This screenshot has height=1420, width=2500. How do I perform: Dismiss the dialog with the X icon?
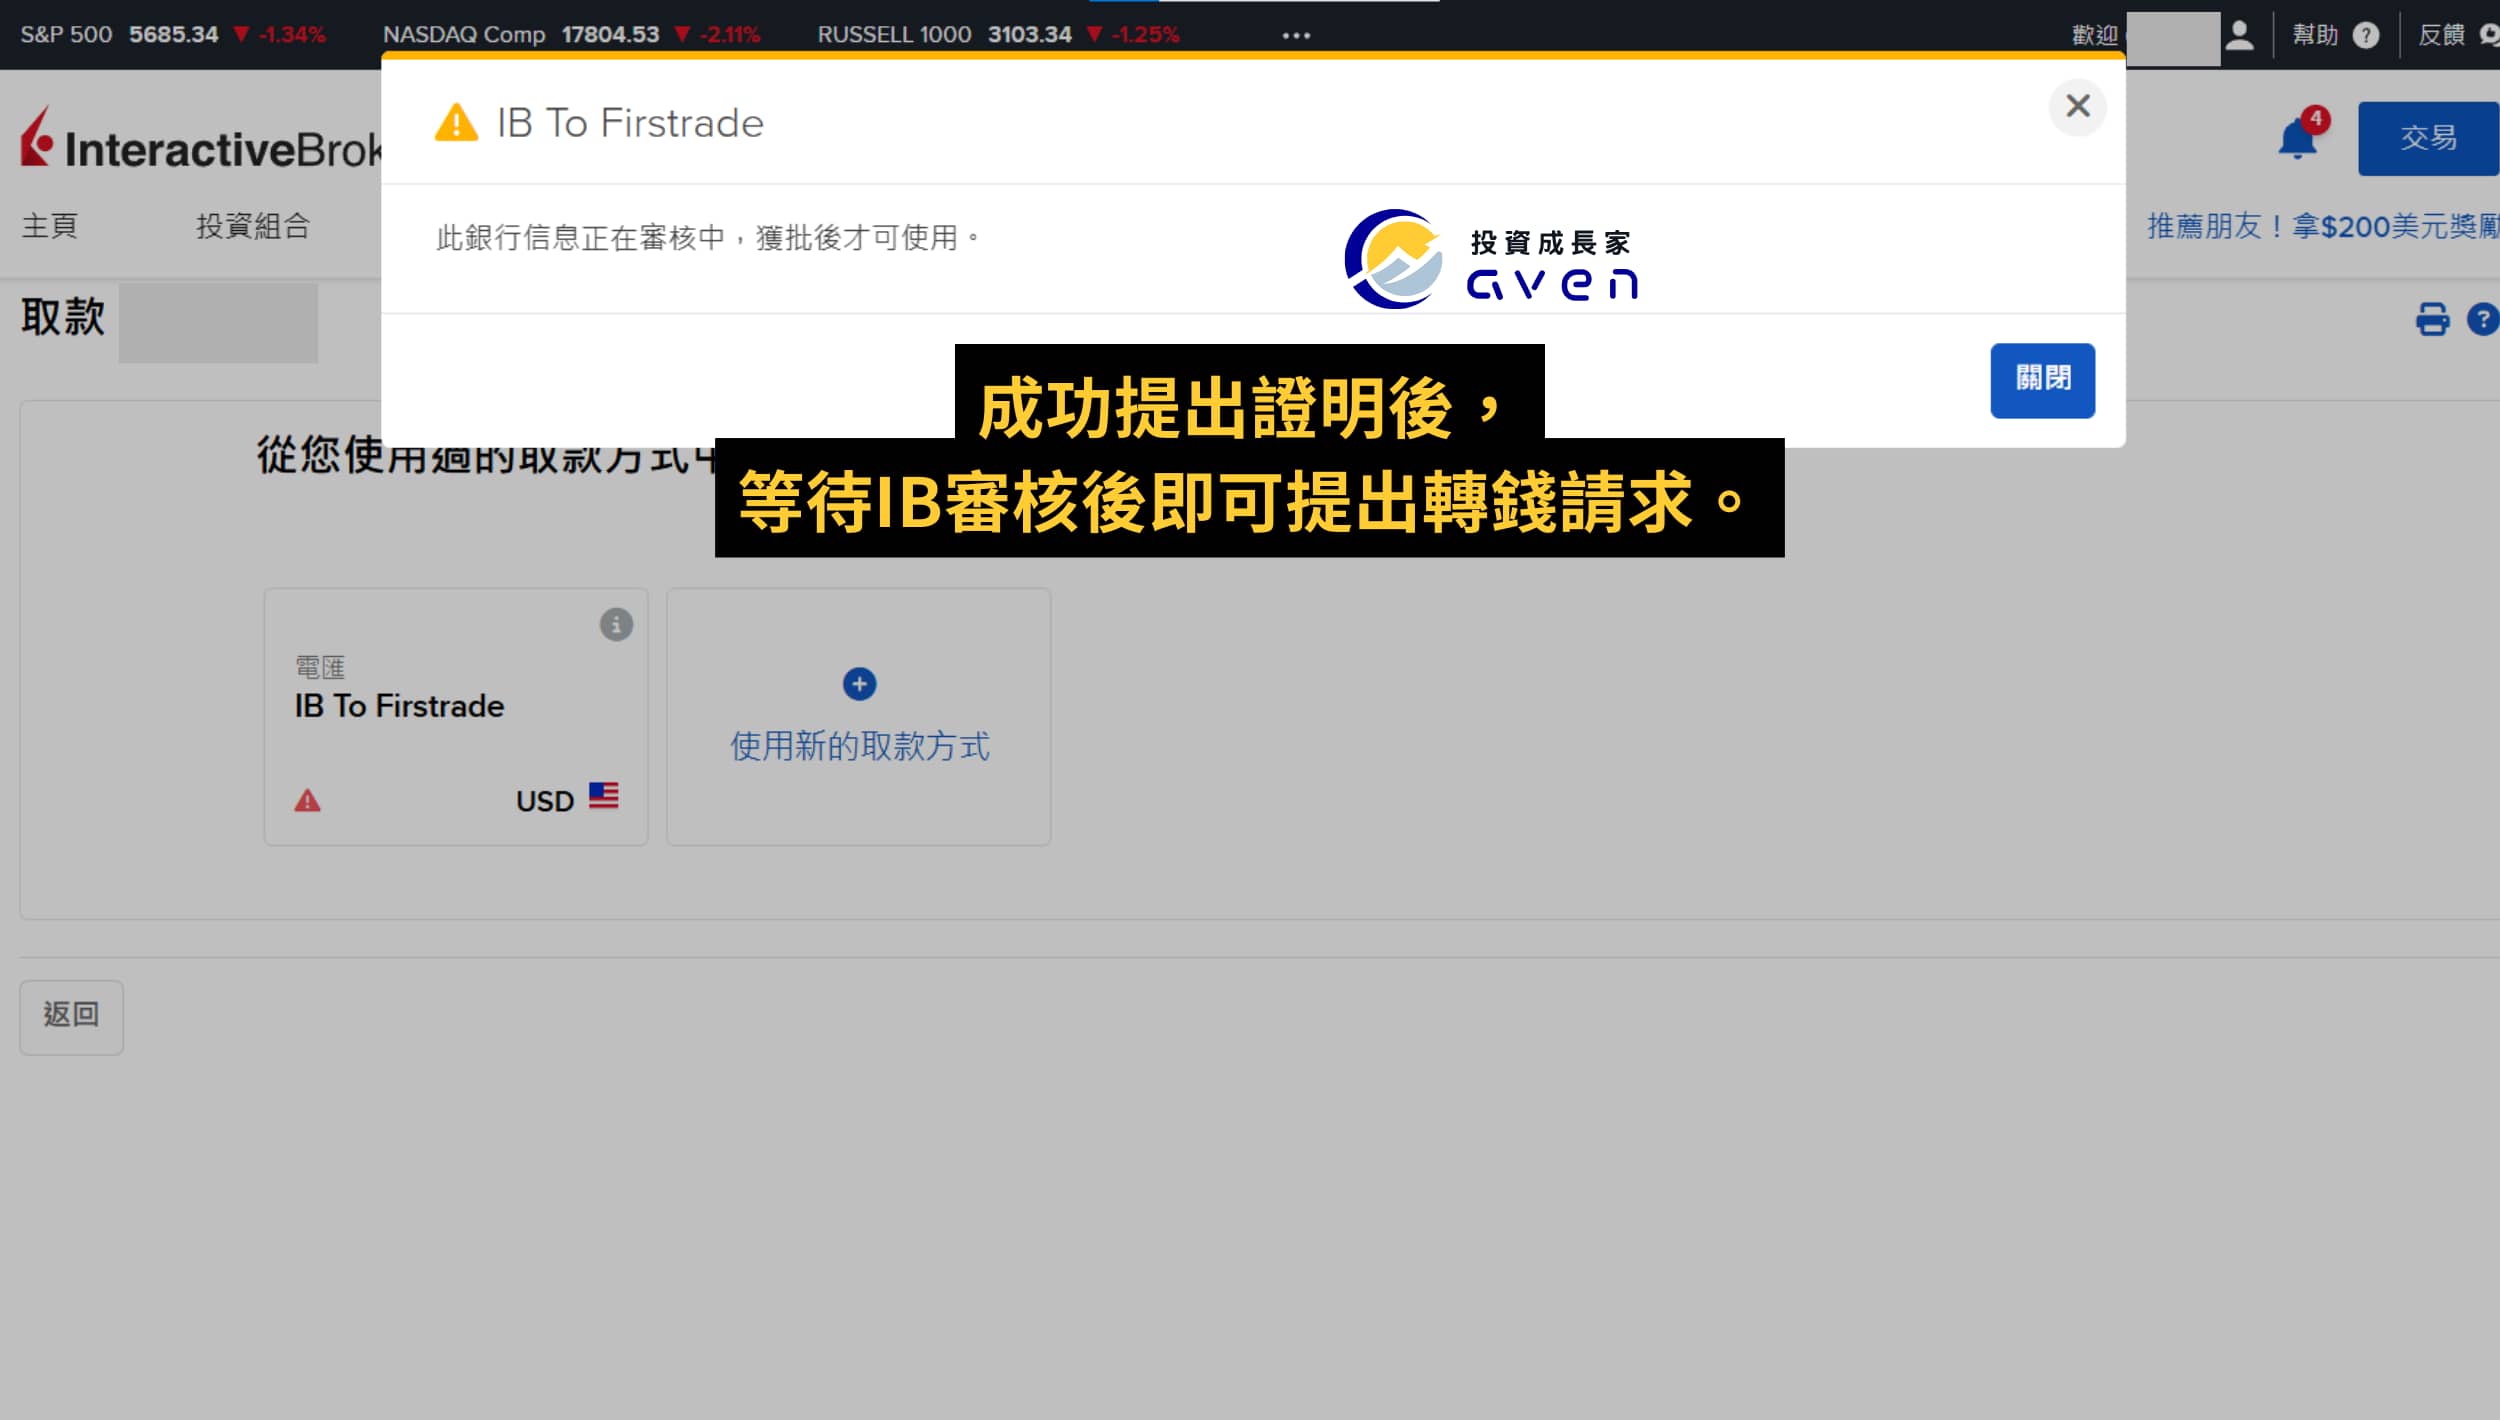coord(2079,107)
